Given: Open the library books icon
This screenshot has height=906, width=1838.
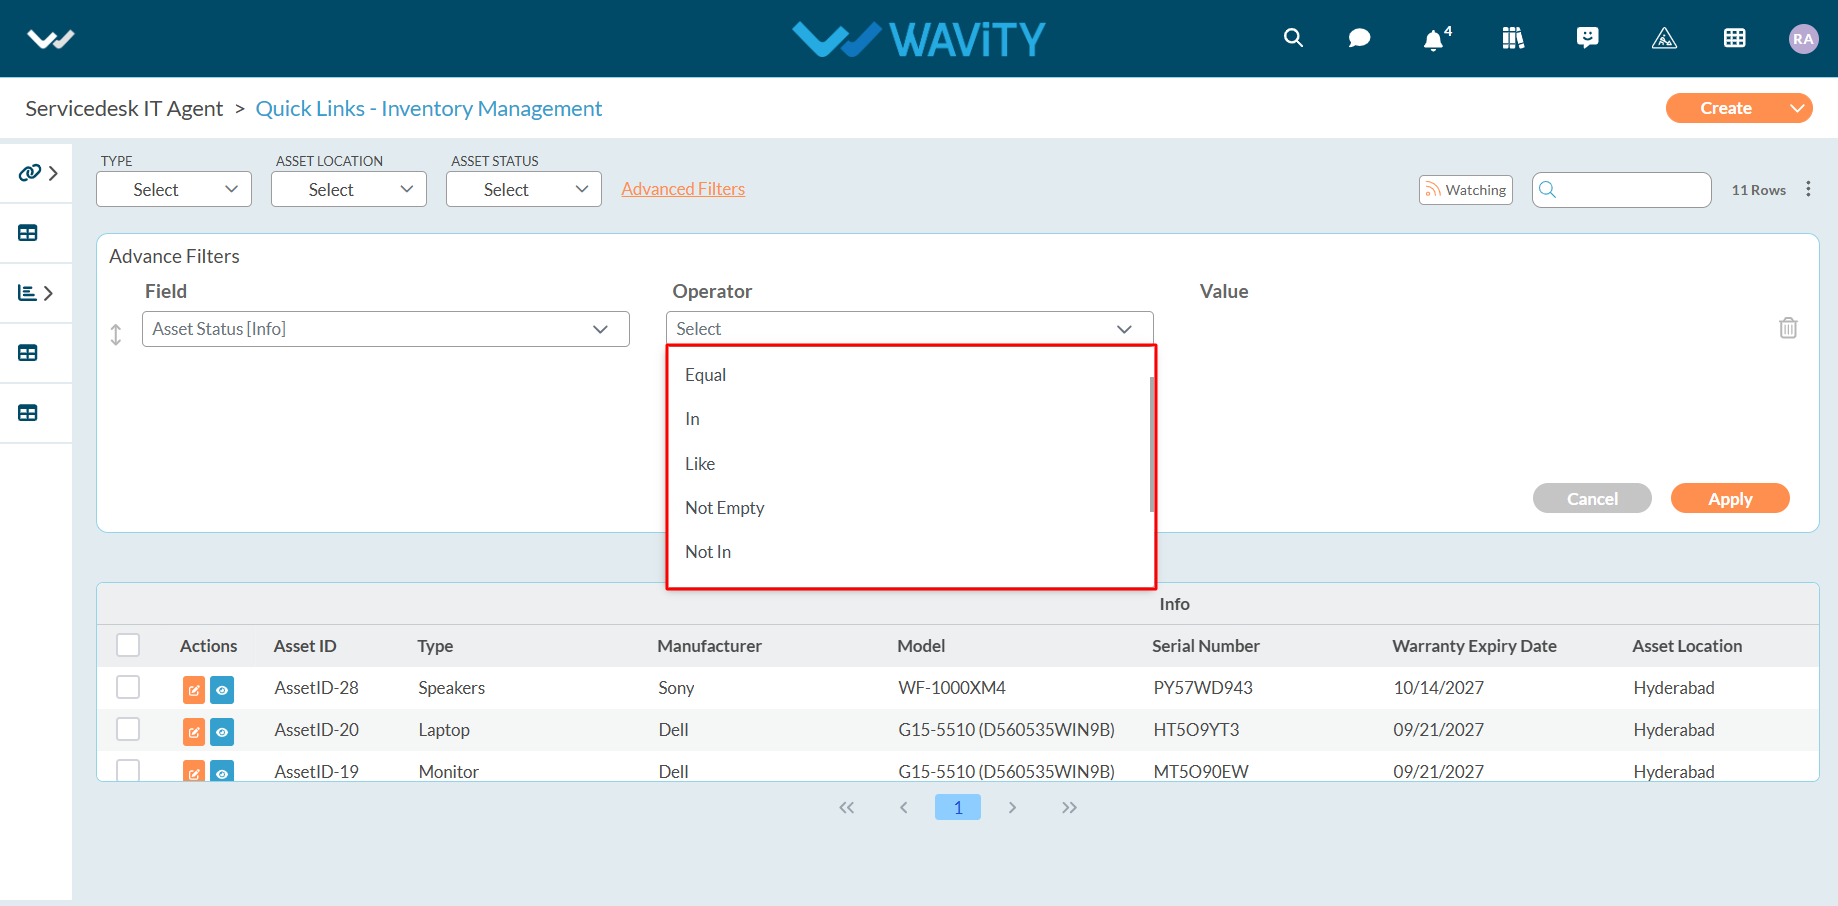Looking at the screenshot, I should point(1513,38).
